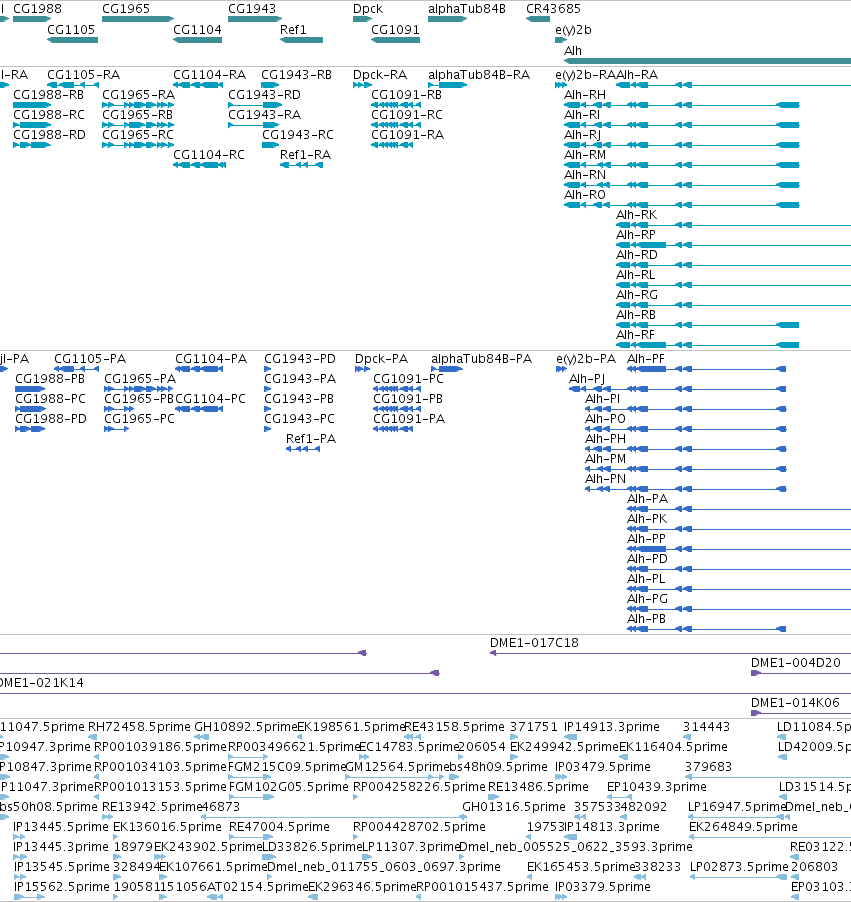Select protein label CG1943-PD
The image size is (851, 902).
click(300, 359)
